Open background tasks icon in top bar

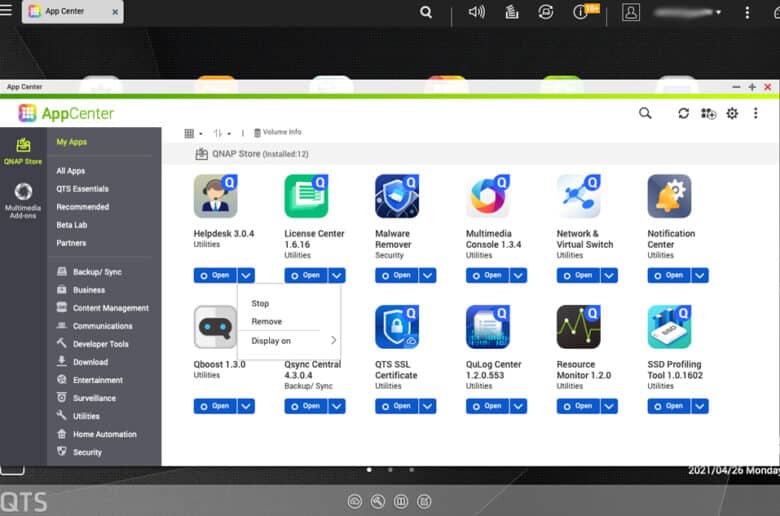[512, 11]
